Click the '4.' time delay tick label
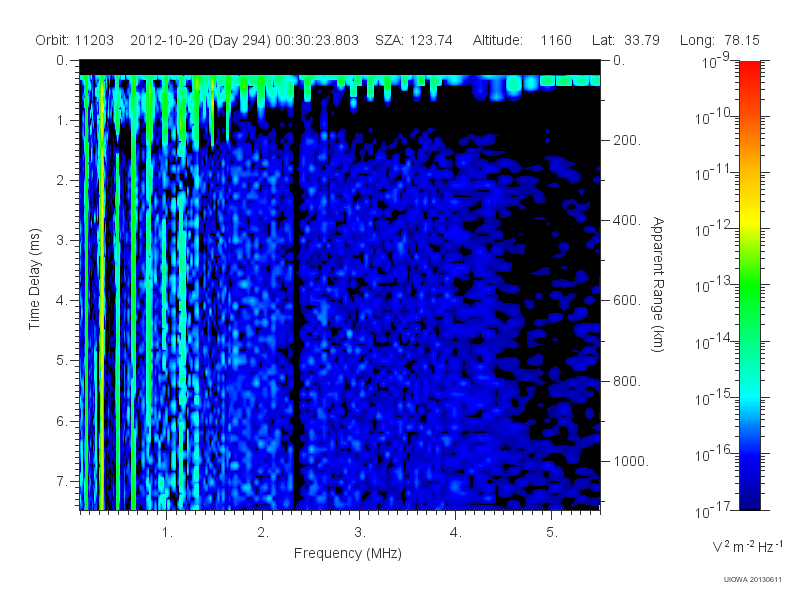This screenshot has height=600, width=800. coord(62,301)
